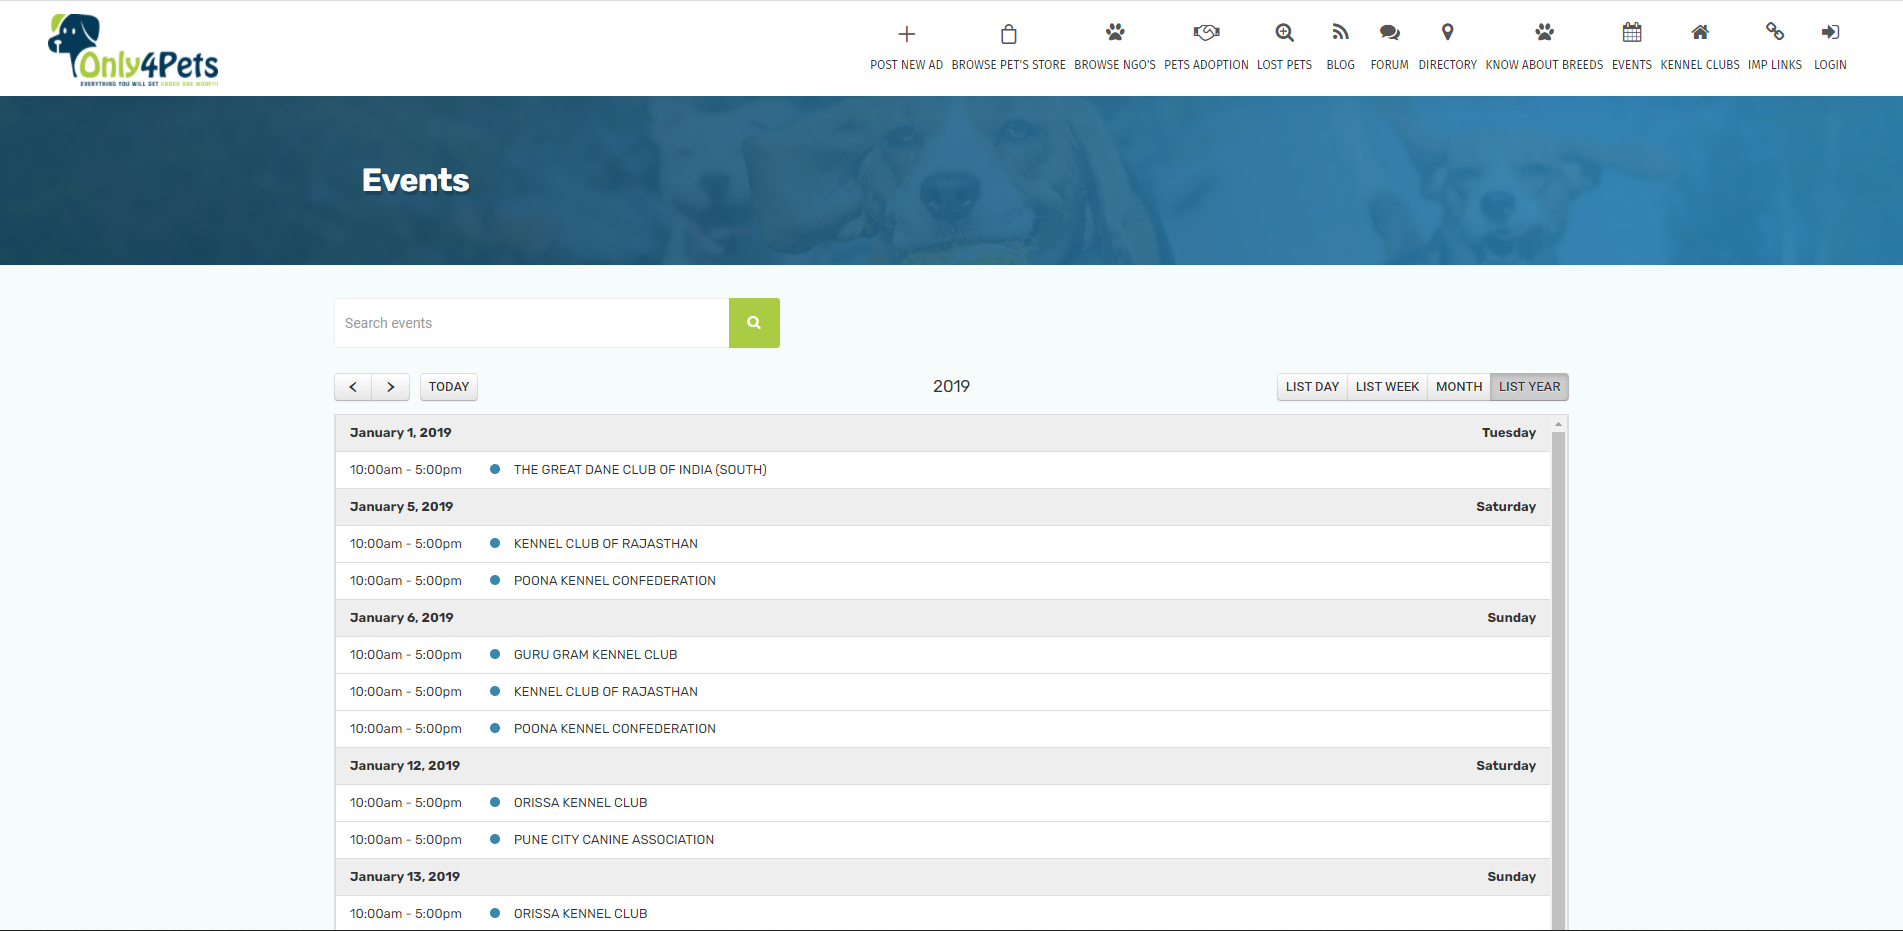
Task: Open GURU GRAM KENNEL CLUB event
Action: click(x=595, y=655)
